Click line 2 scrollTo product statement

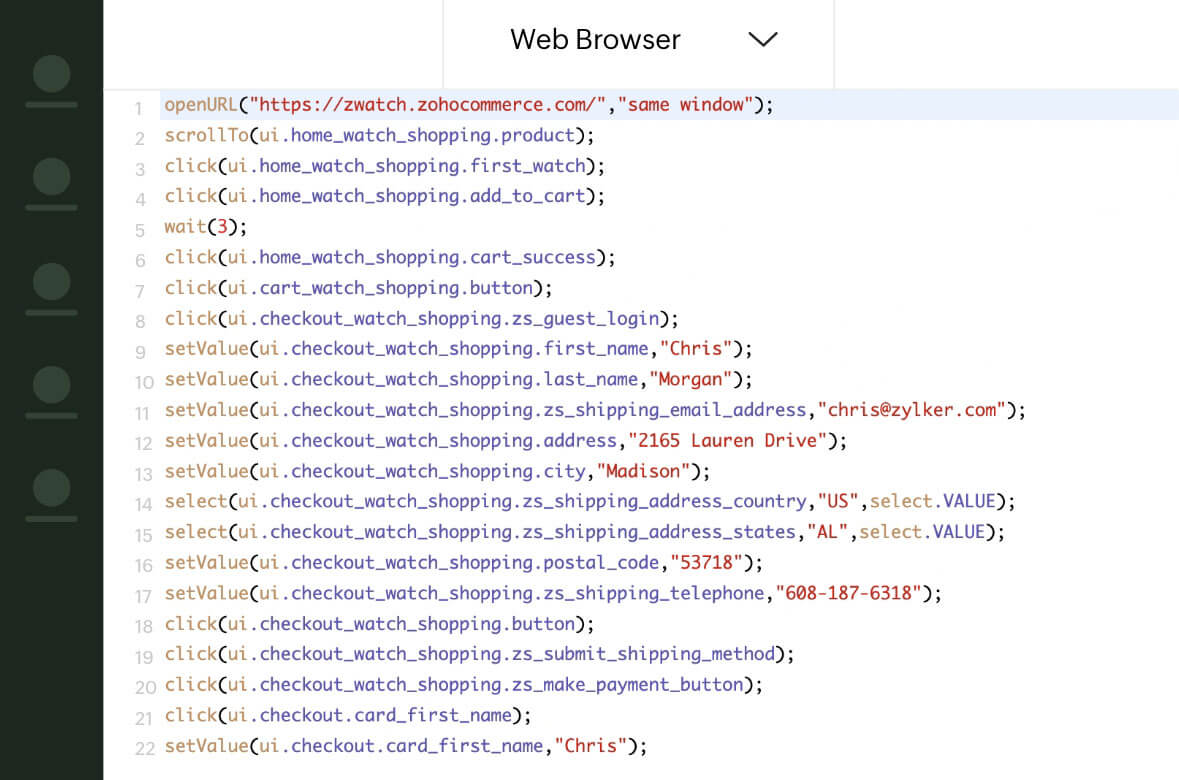tap(379, 135)
